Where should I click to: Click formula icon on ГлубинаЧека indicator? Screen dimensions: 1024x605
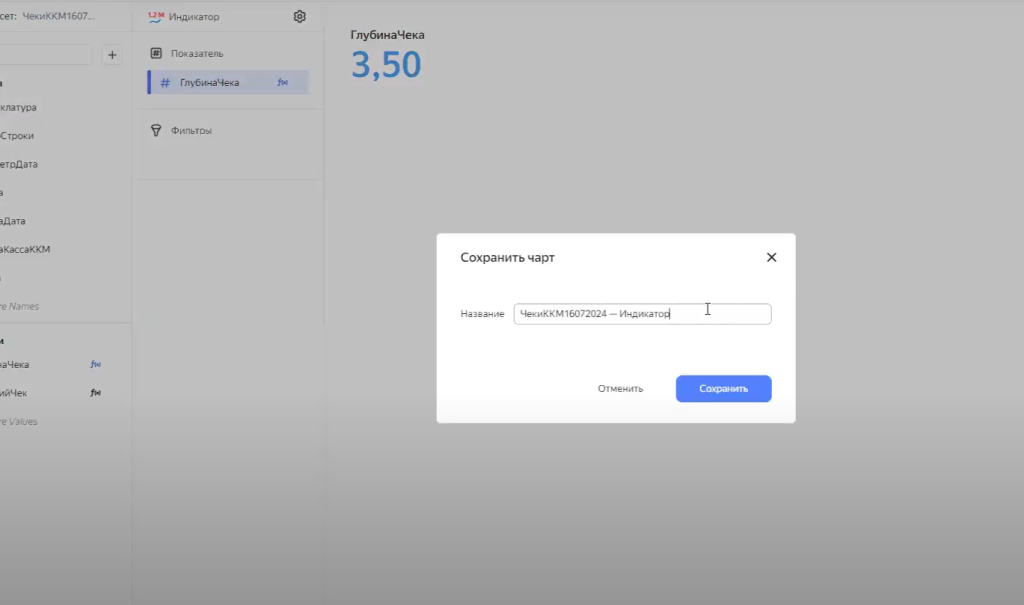coord(282,82)
